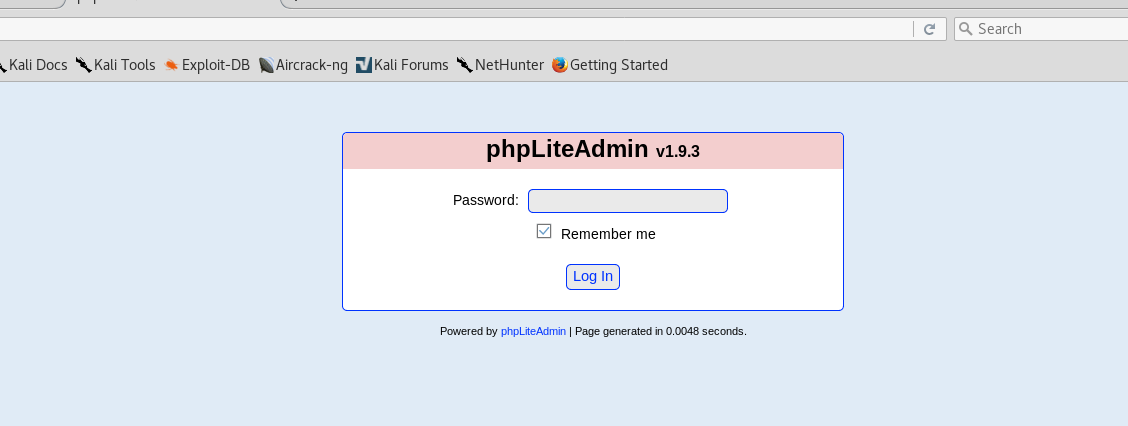The height and width of the screenshot is (426, 1128).
Task: Click the phpLiteAdmin heading title
Action: pos(567,149)
